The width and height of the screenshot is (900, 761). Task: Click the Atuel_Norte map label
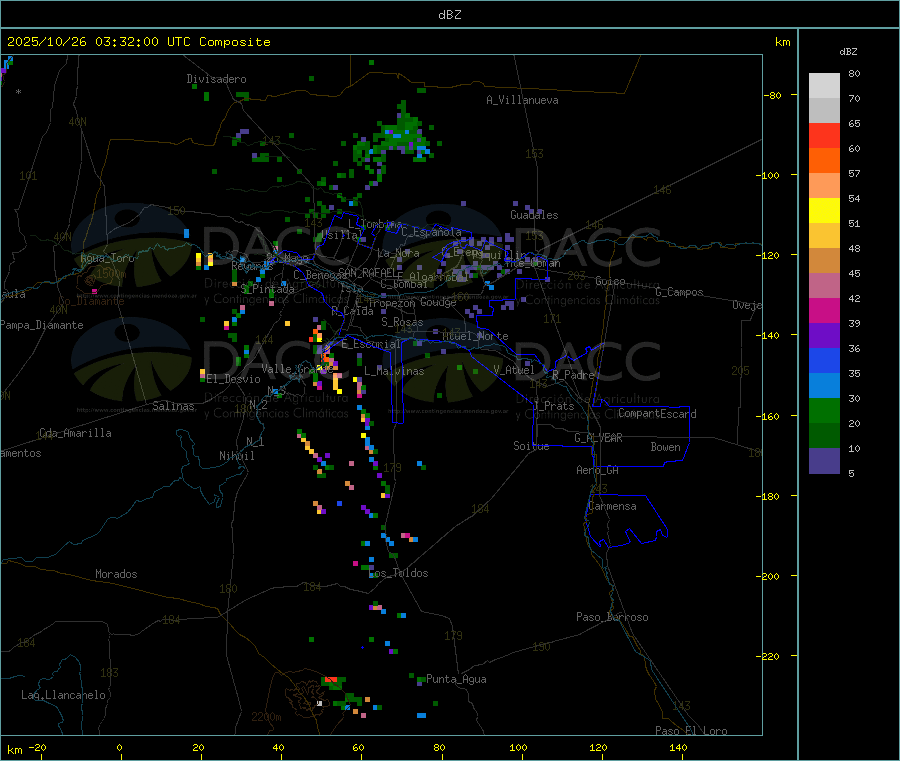475,336
